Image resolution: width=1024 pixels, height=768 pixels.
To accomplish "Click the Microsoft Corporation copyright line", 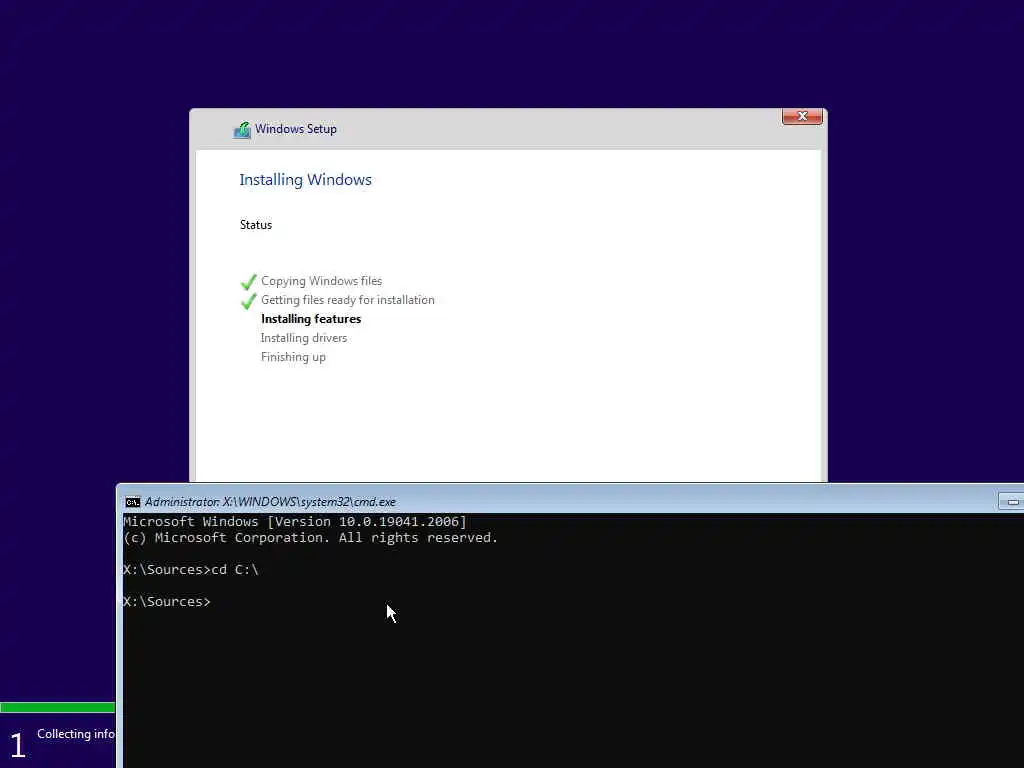I will [x=310, y=537].
